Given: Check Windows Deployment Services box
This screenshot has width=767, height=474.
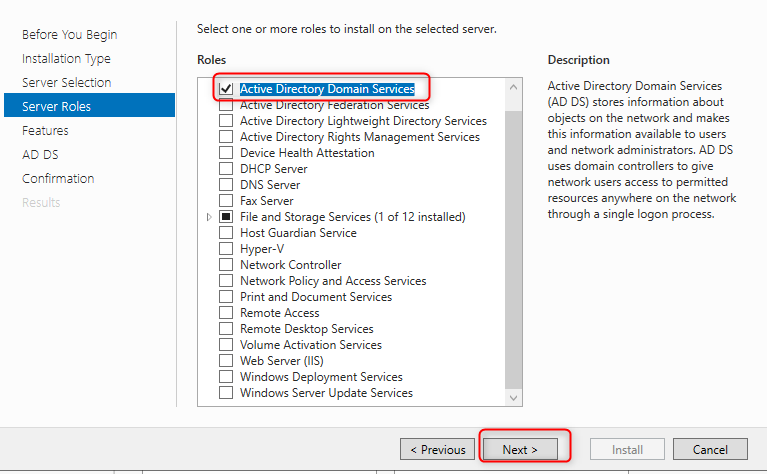Looking at the screenshot, I should pos(226,377).
